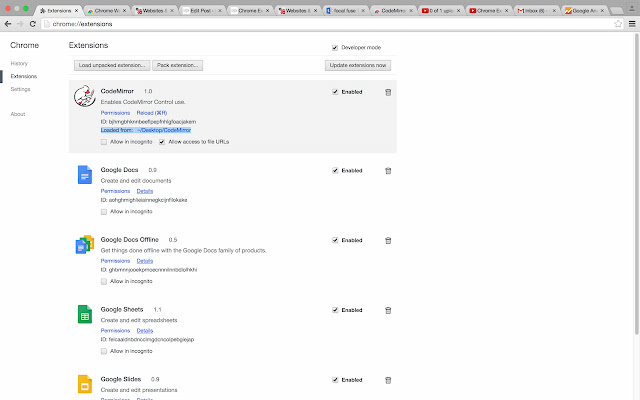
Task: Check Allow in incognito for Google Docs Offline
Action: click(x=104, y=282)
